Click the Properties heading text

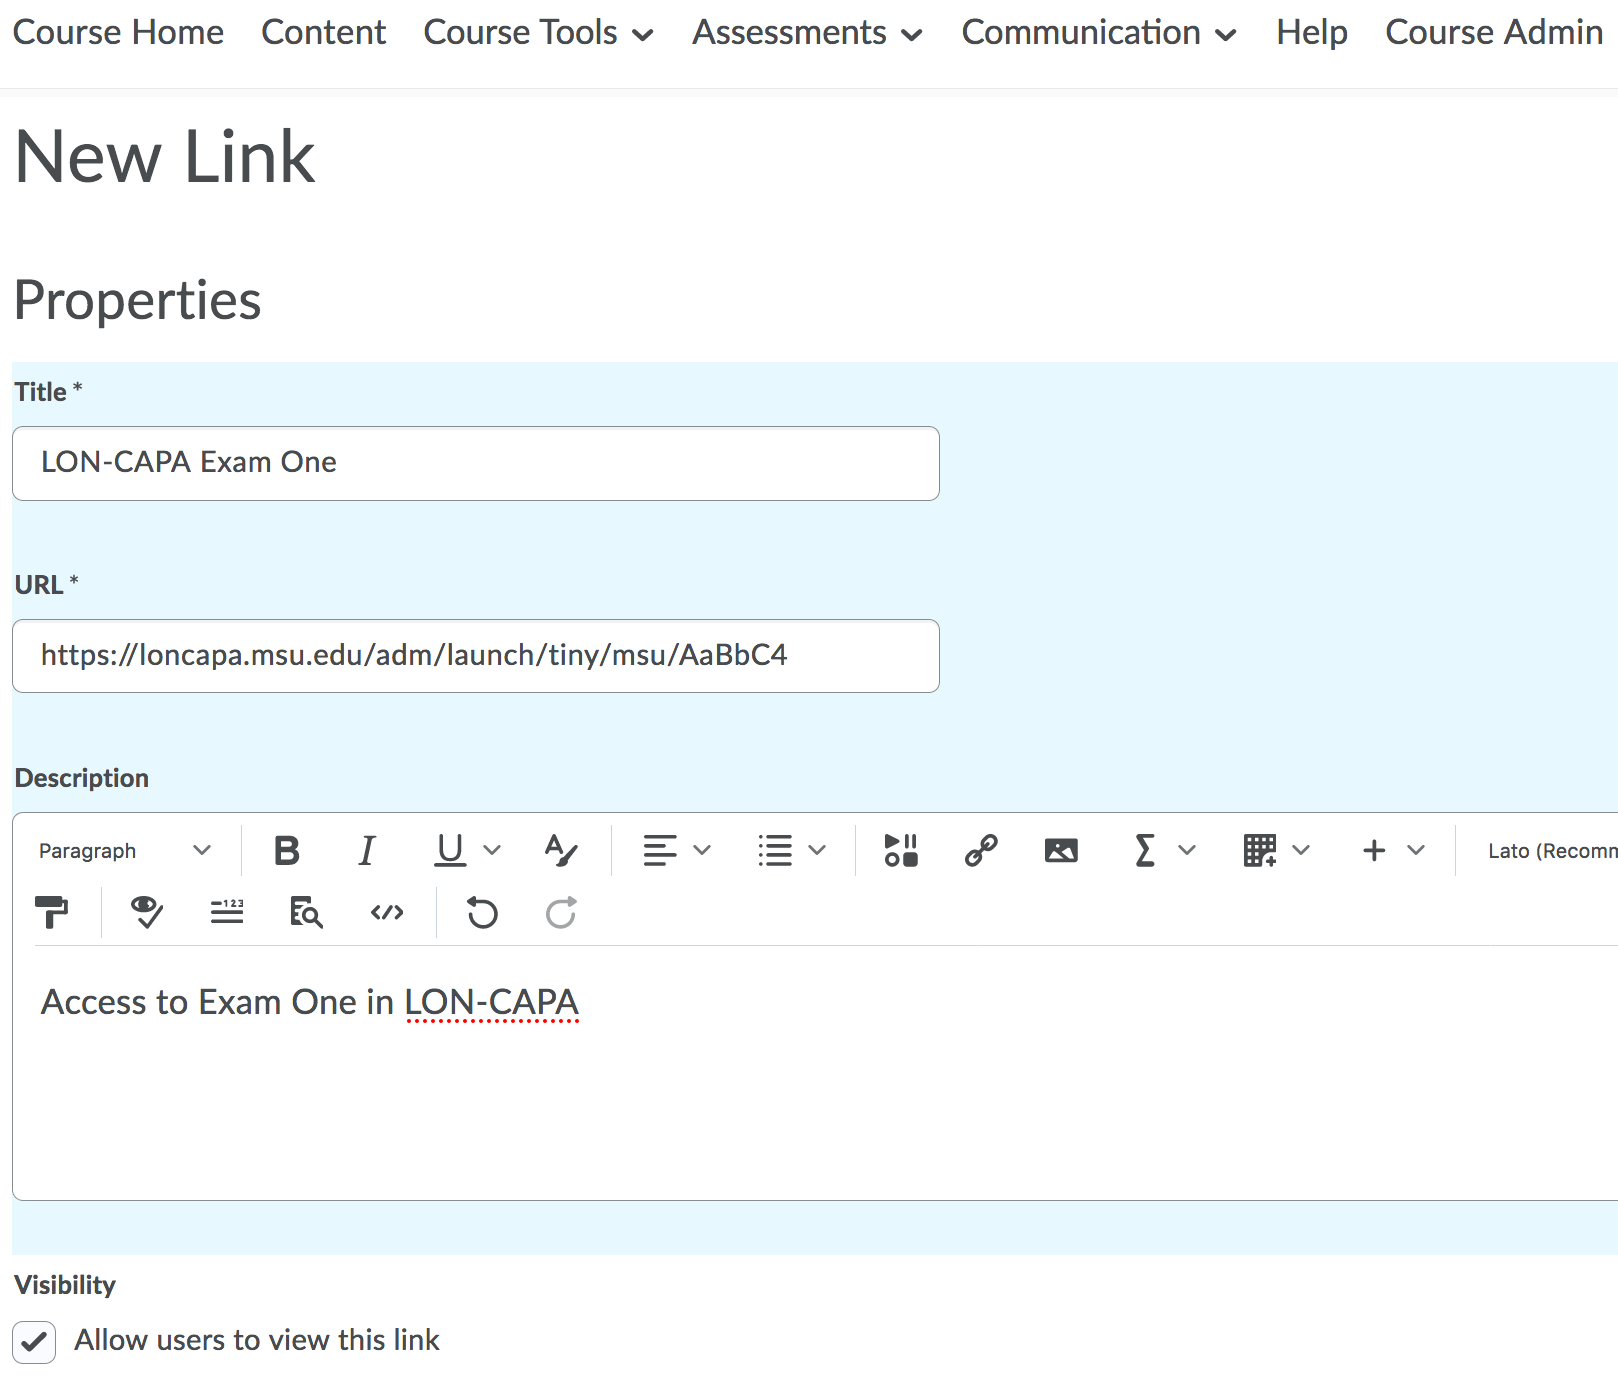click(x=137, y=302)
